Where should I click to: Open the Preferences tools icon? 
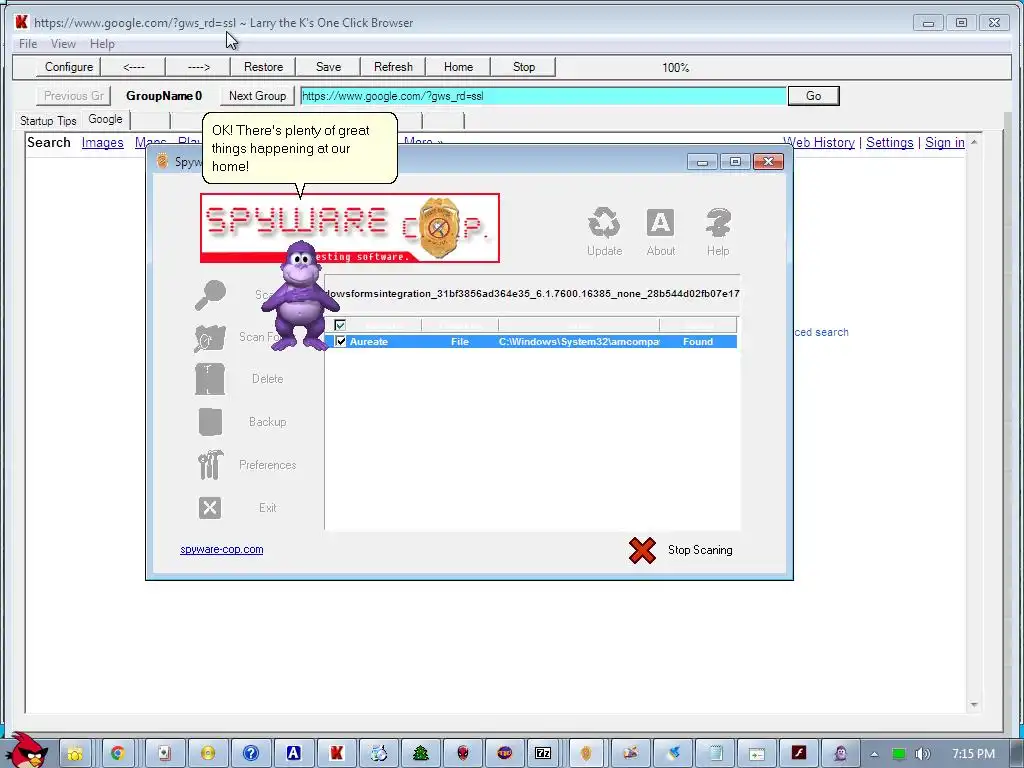point(210,465)
